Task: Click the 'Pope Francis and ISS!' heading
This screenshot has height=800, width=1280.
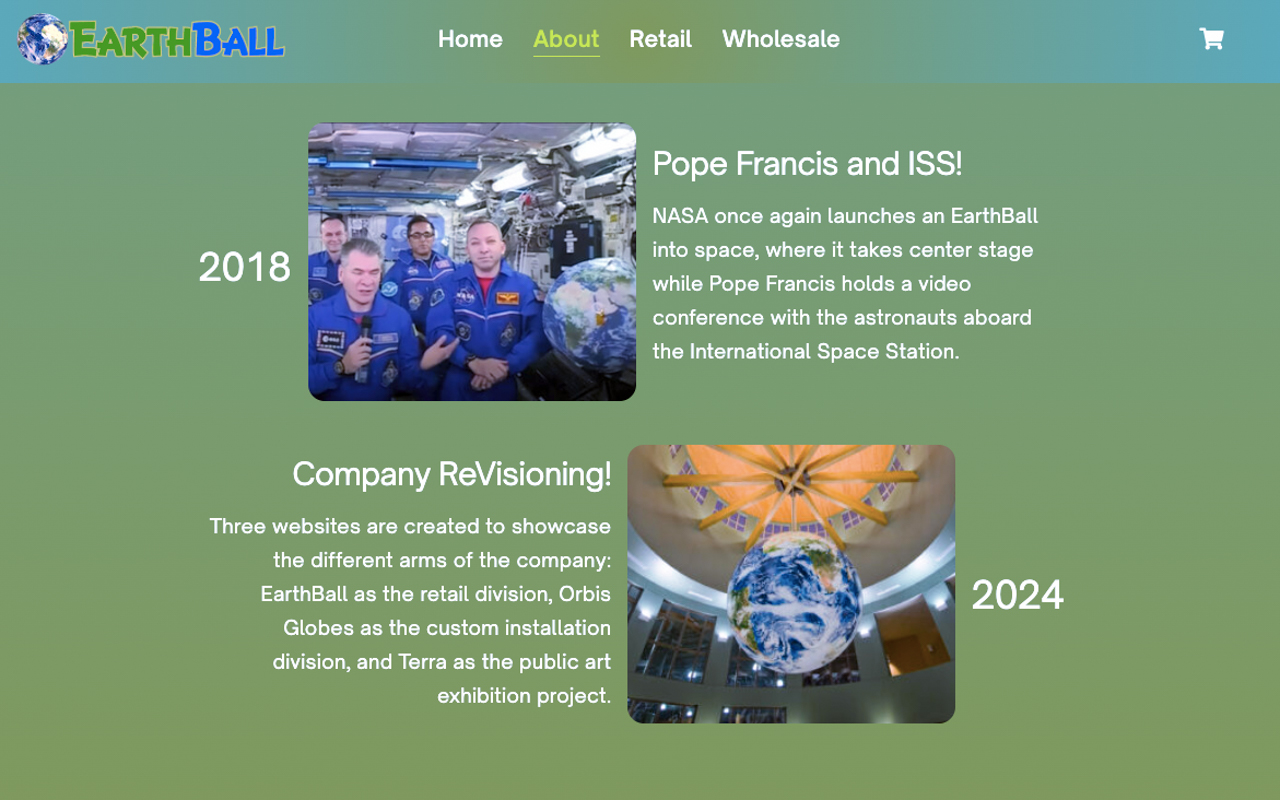Action: click(807, 163)
